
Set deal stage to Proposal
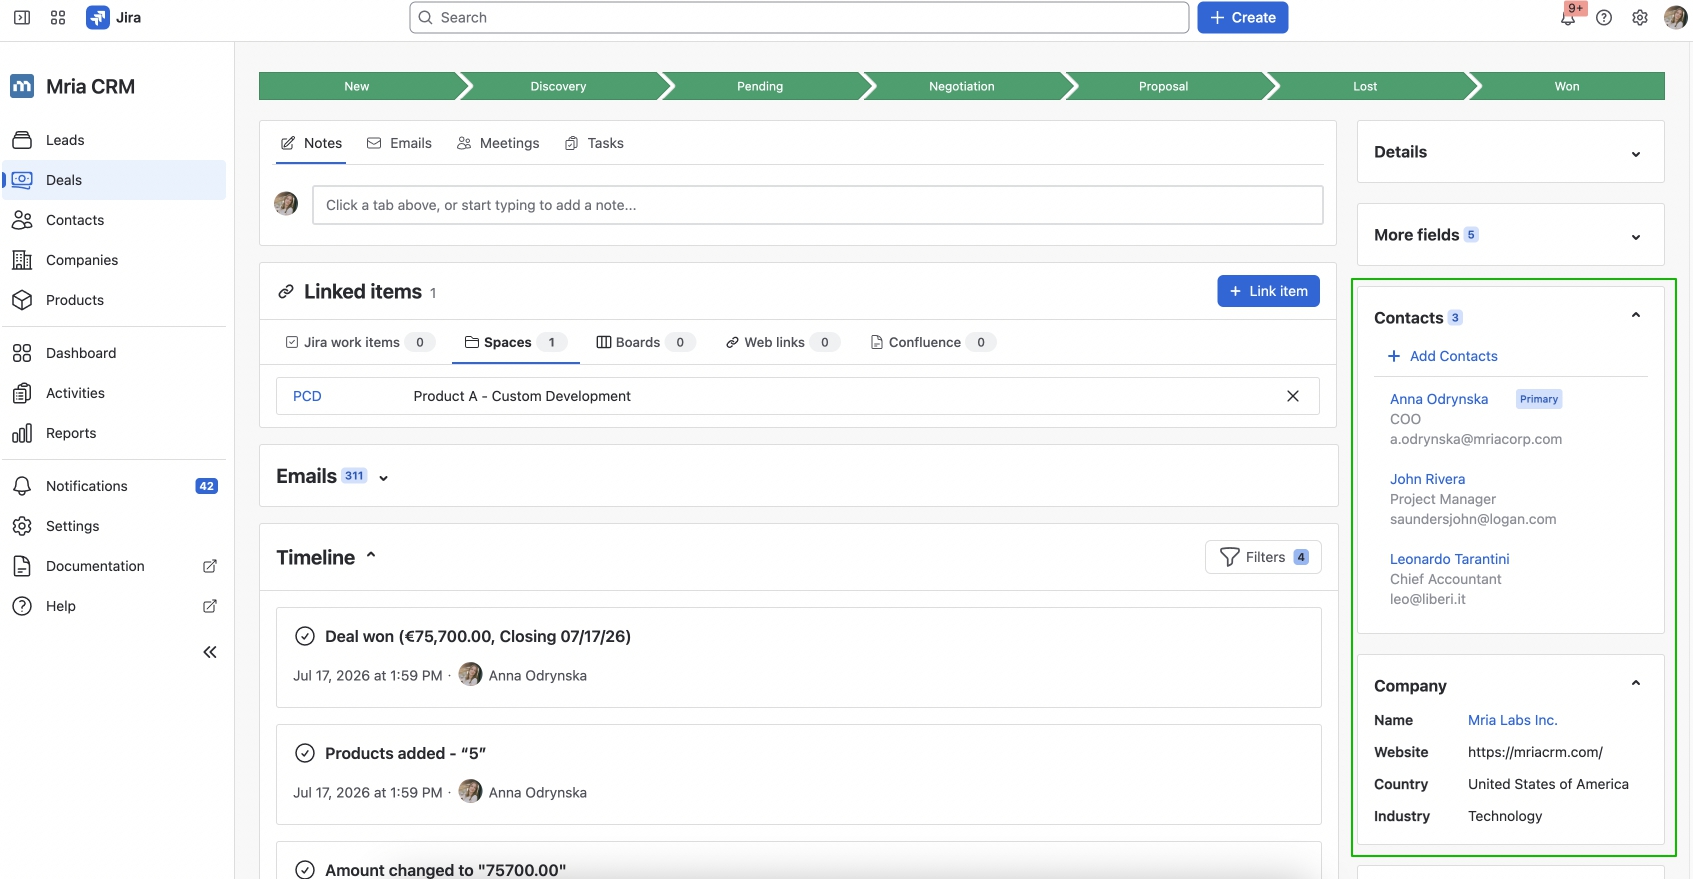click(1163, 86)
